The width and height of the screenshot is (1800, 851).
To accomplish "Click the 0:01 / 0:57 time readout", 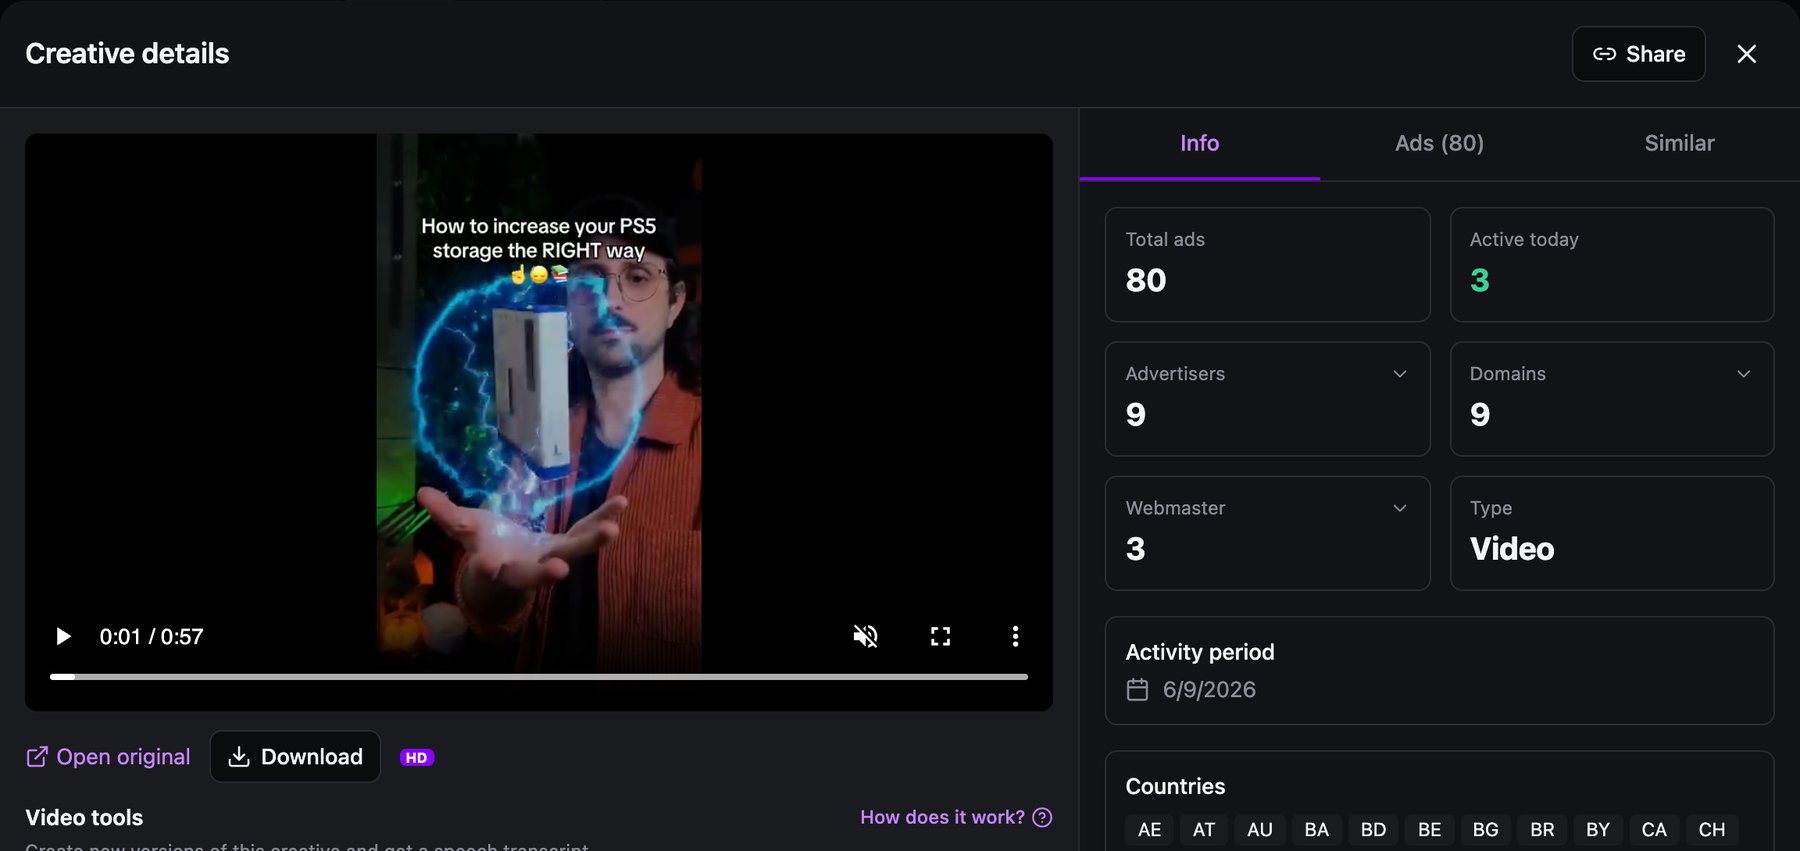I will click(151, 637).
